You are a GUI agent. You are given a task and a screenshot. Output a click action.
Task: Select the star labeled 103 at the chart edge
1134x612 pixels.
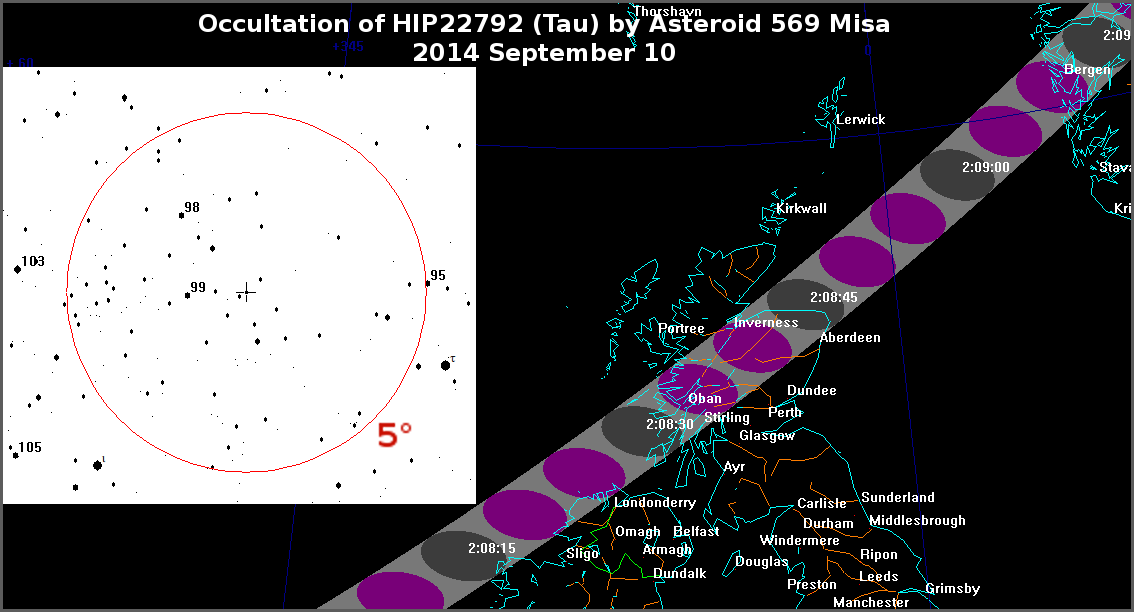tap(17, 268)
